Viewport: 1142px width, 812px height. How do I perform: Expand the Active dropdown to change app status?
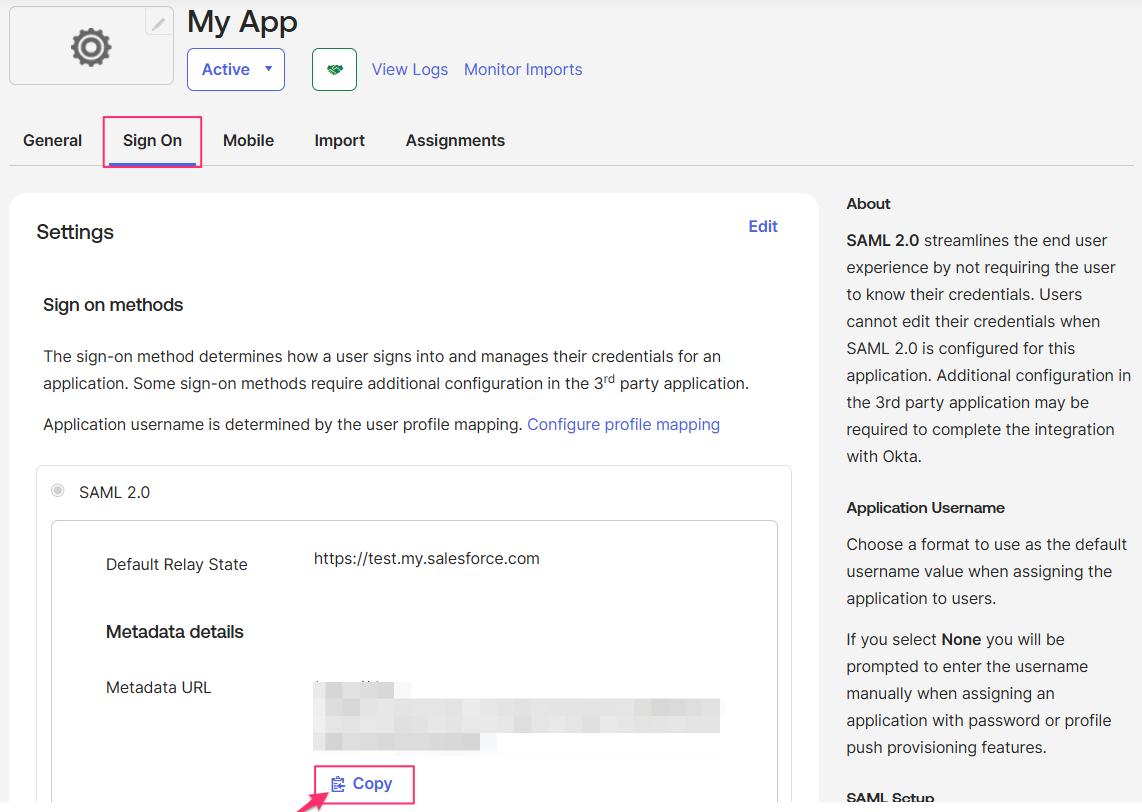tap(235, 69)
